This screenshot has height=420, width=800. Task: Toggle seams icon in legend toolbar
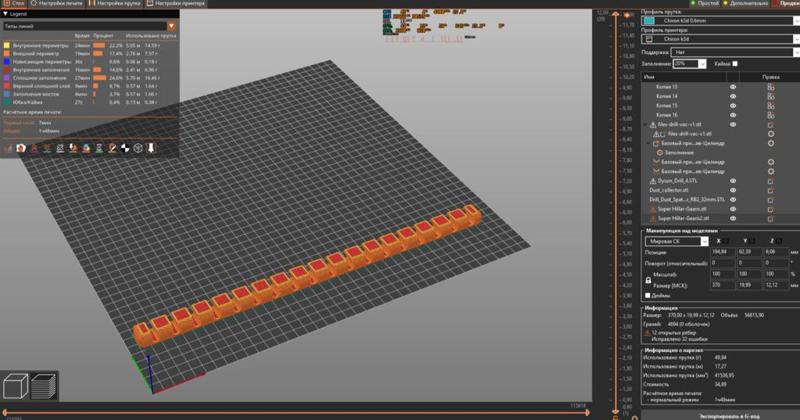coord(60,149)
